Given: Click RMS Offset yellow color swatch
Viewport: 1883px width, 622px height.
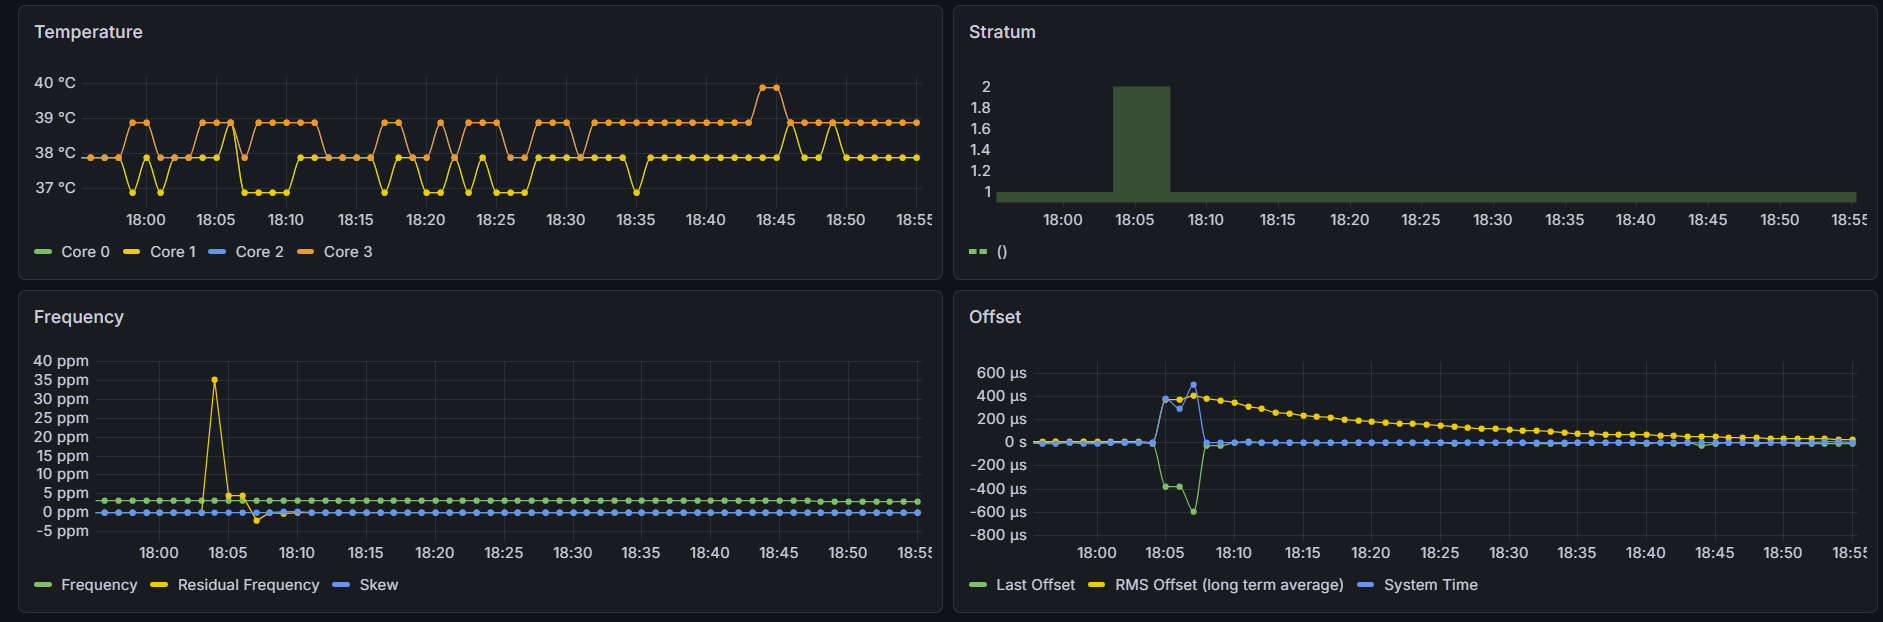Looking at the screenshot, I should point(1097,585).
